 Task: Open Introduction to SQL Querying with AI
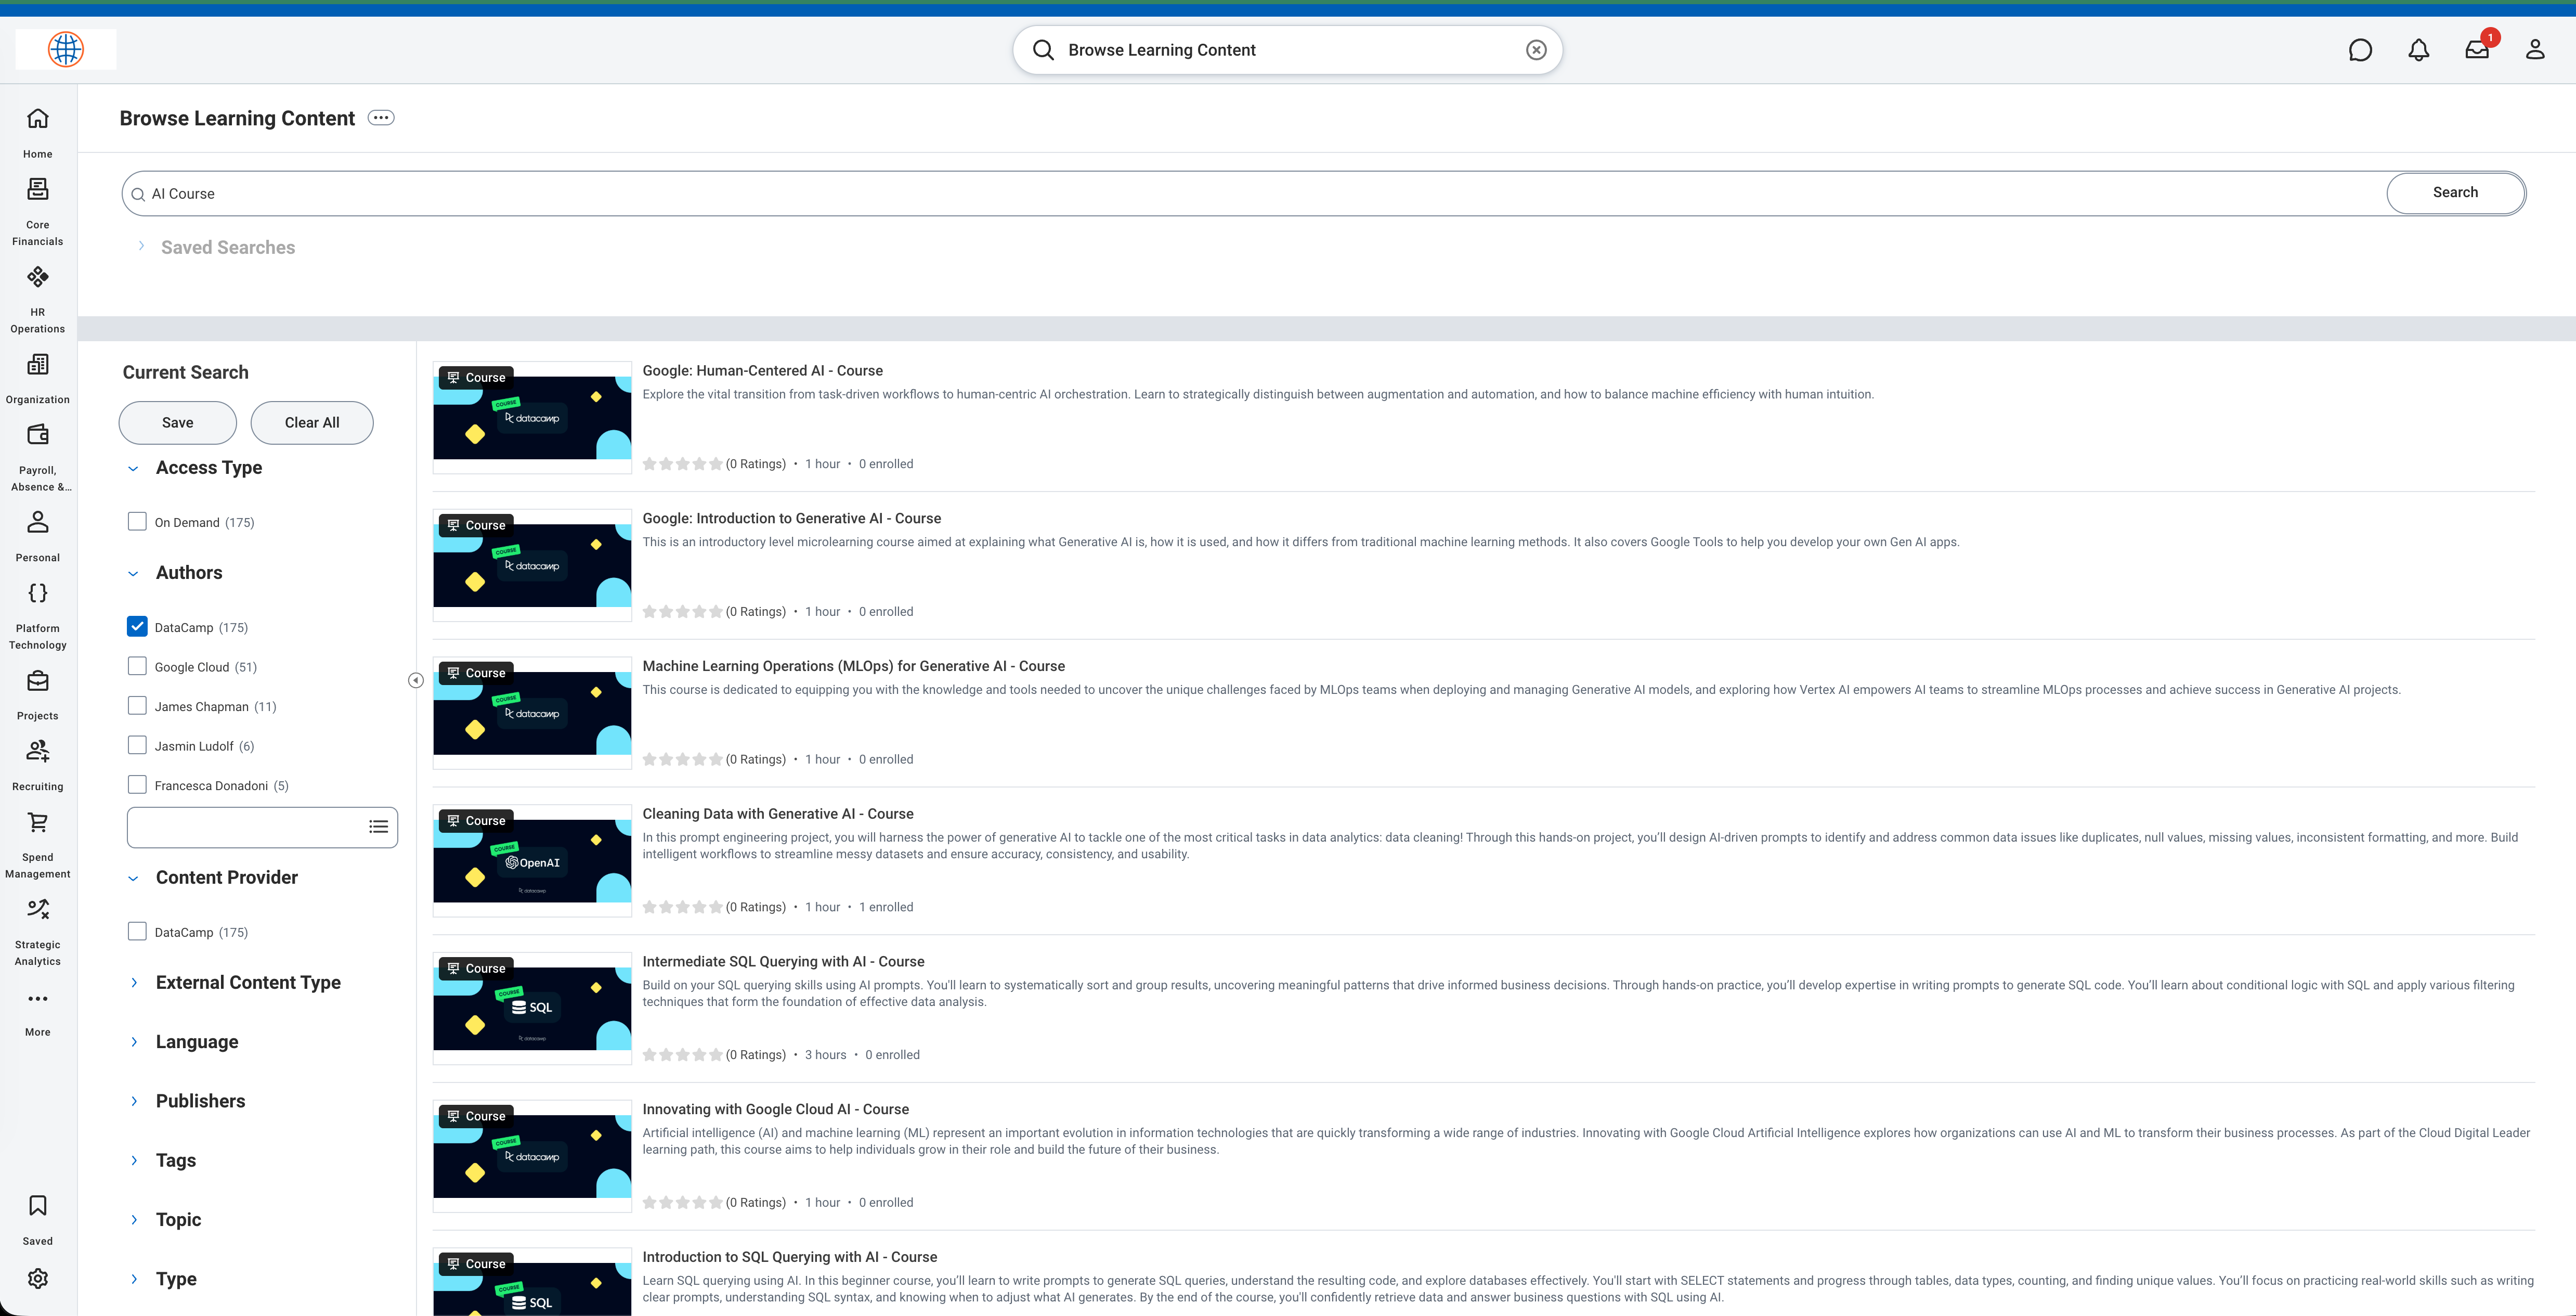[x=789, y=1257]
